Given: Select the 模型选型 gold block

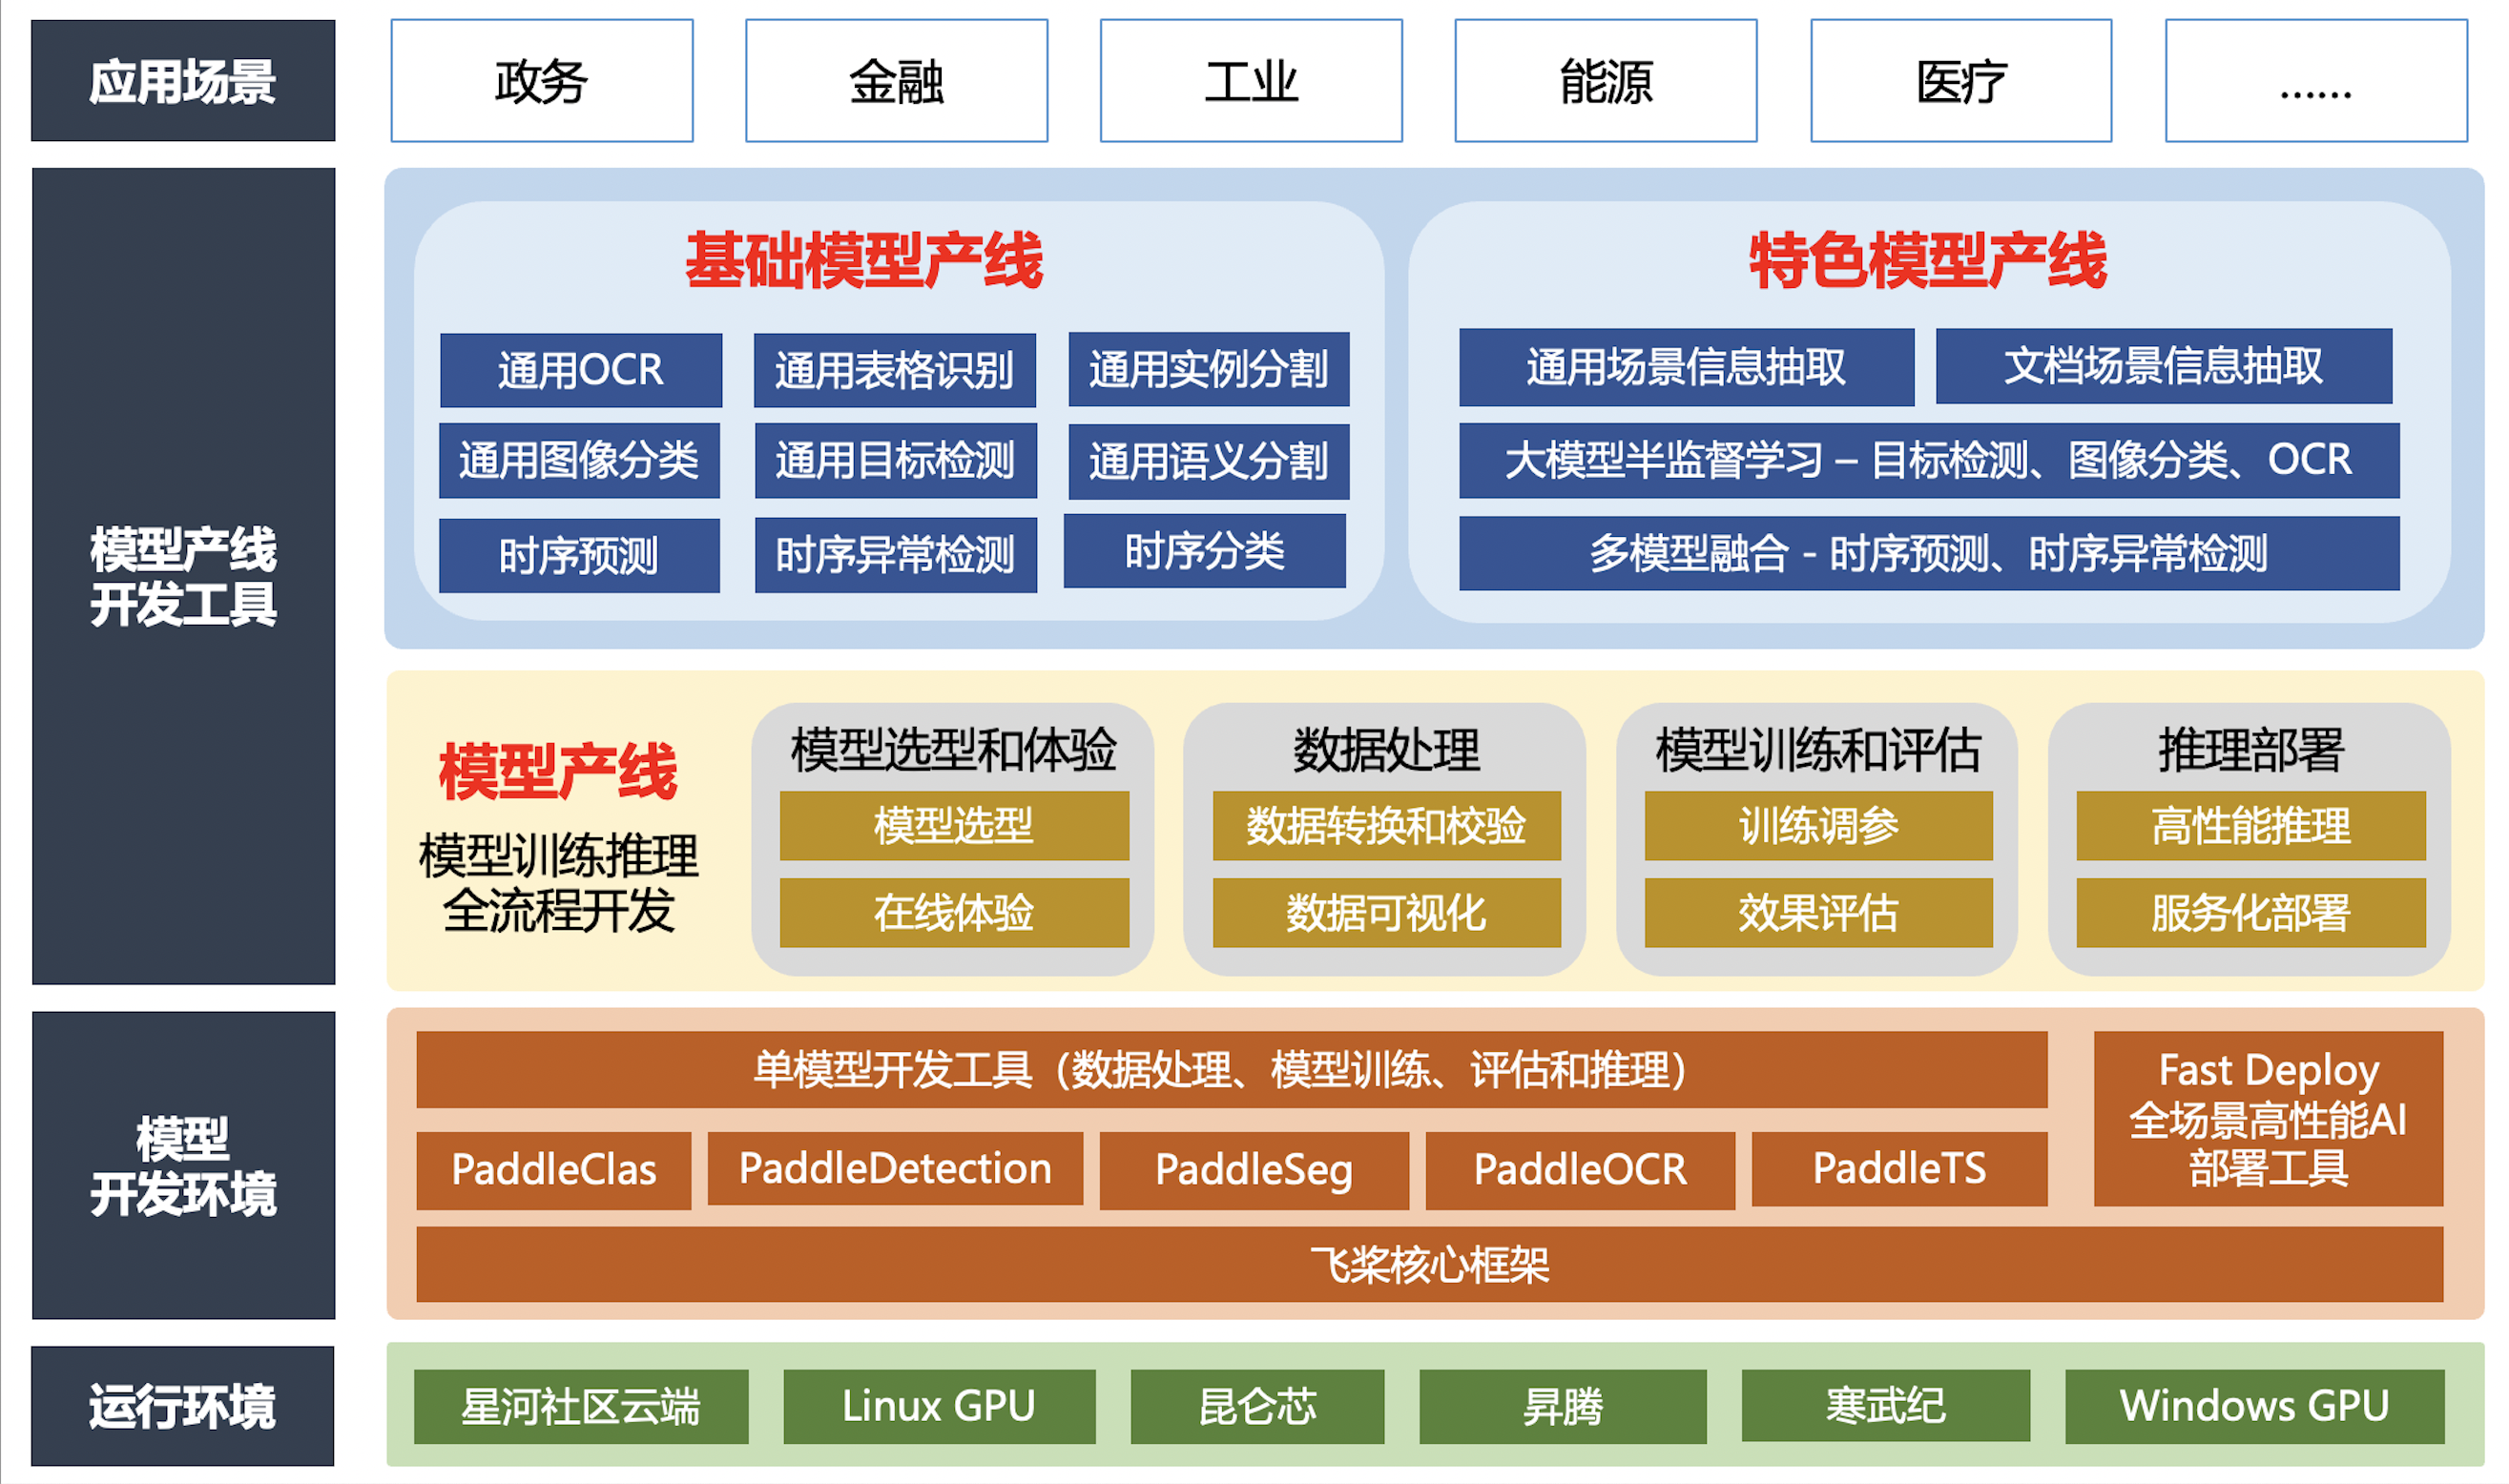Looking at the screenshot, I should click(954, 826).
